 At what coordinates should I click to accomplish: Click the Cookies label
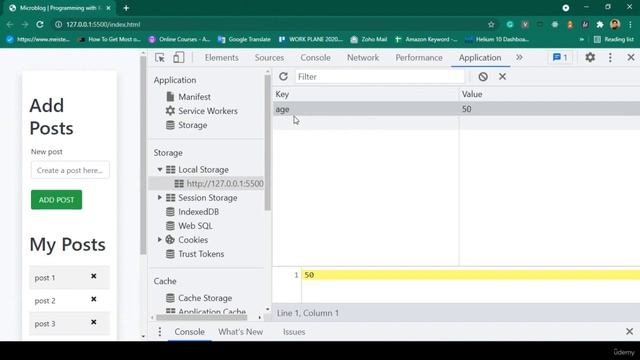[x=193, y=240]
